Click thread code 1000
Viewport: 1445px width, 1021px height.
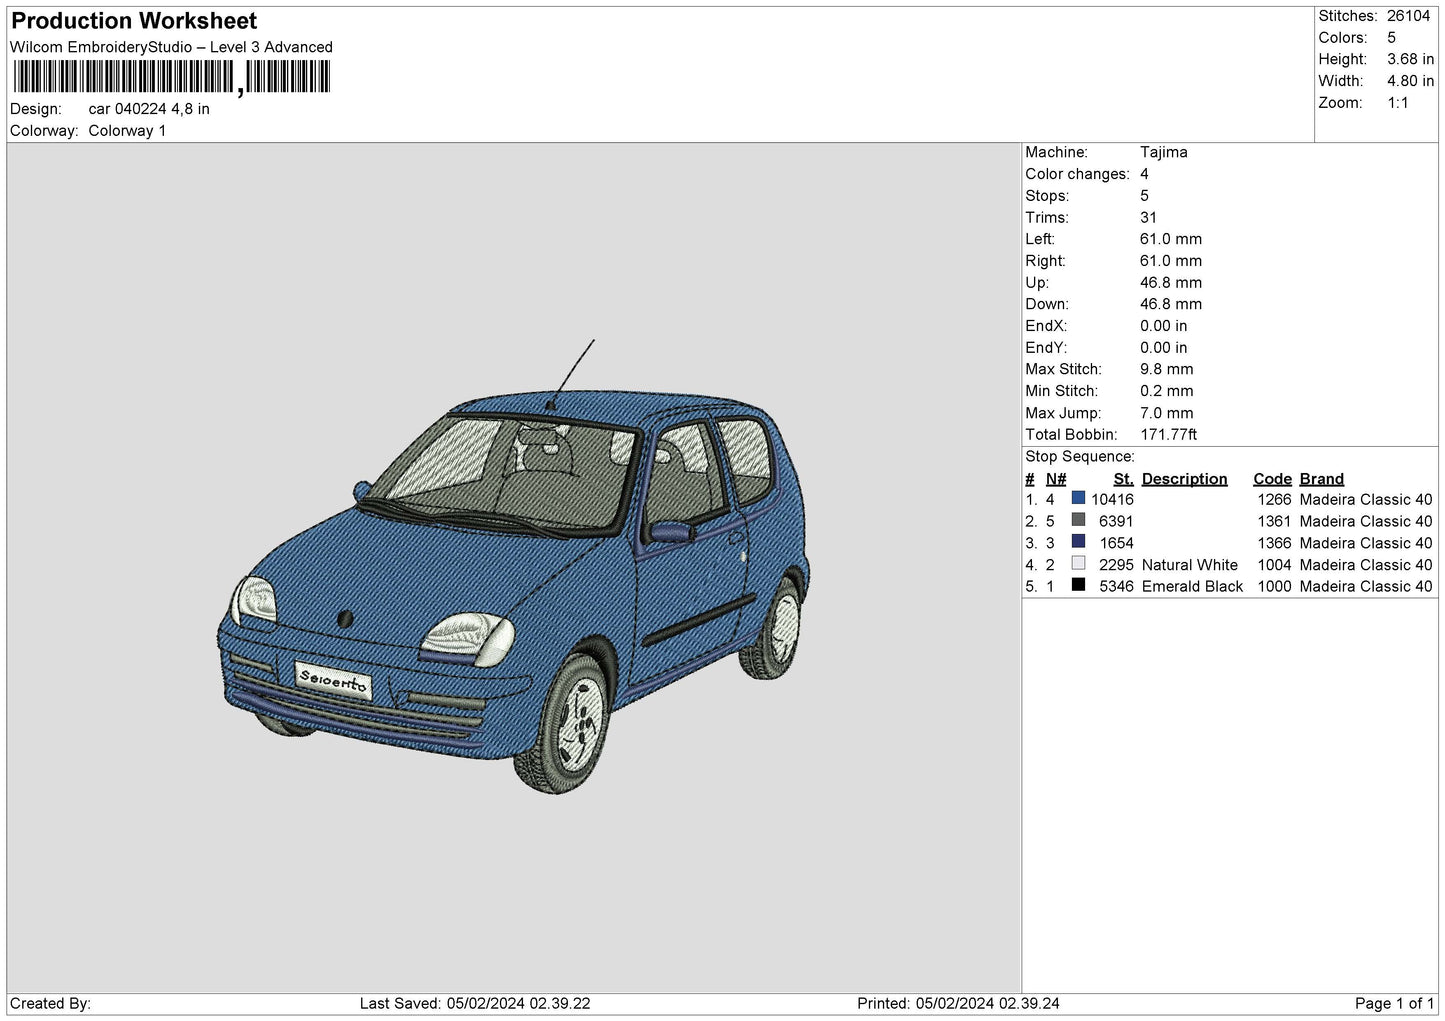(x=1274, y=587)
